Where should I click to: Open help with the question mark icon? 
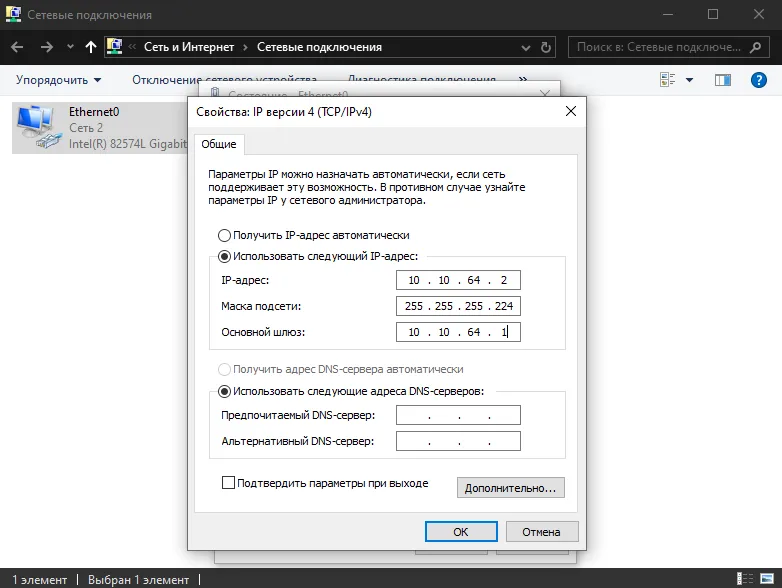coord(759,80)
